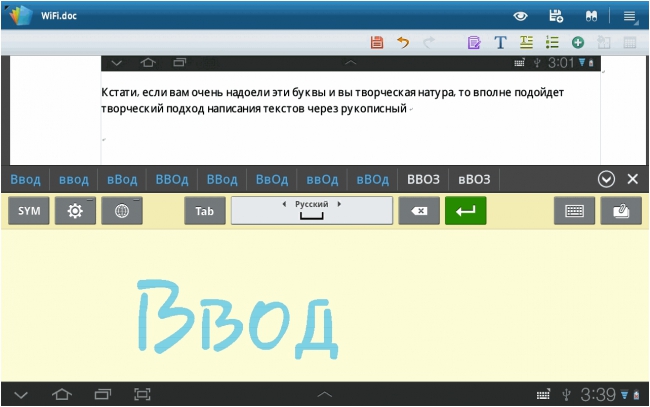The width and height of the screenshot is (650, 407).
Task: Click the green Enter key
Action: pyautogui.click(x=466, y=211)
